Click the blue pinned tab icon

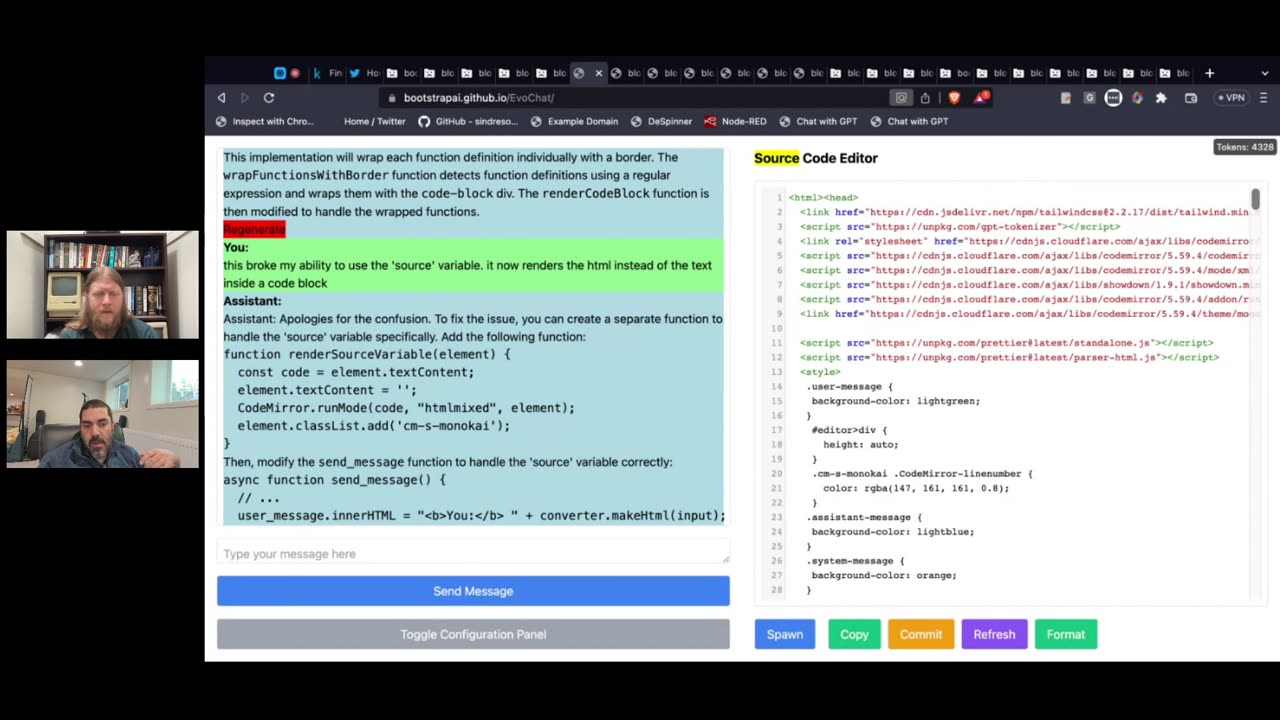tap(280, 73)
